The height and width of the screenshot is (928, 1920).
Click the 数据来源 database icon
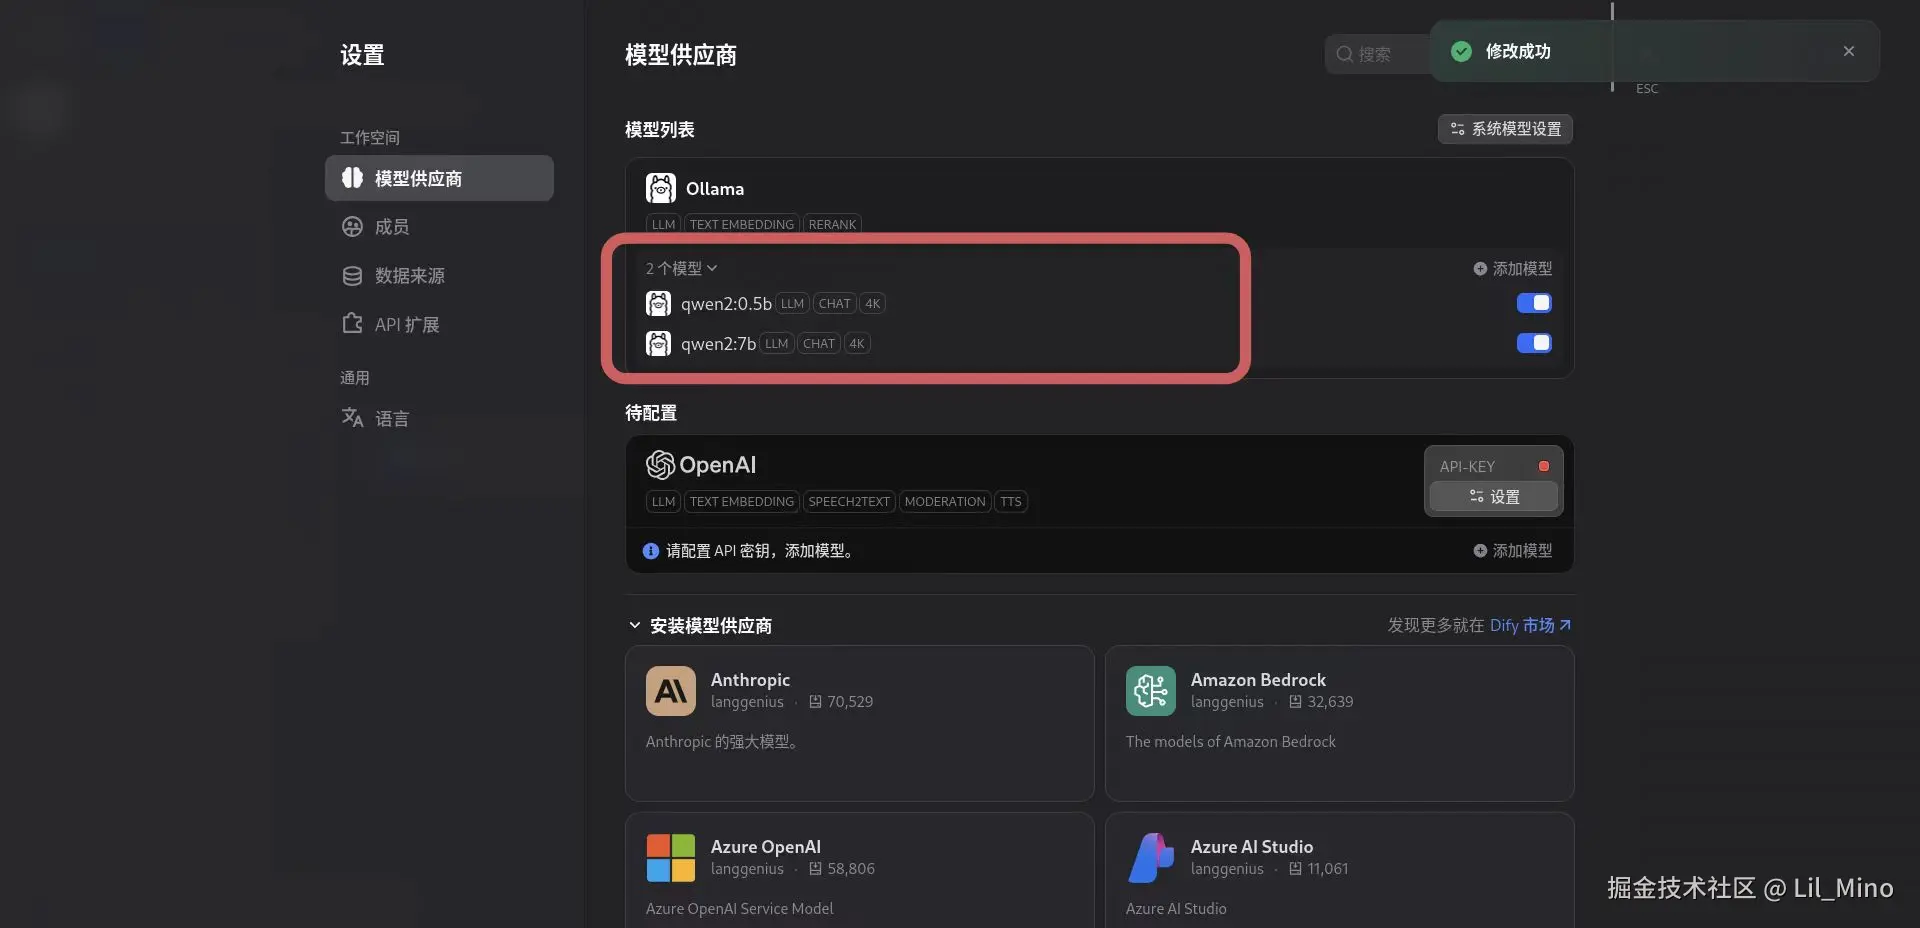352,276
